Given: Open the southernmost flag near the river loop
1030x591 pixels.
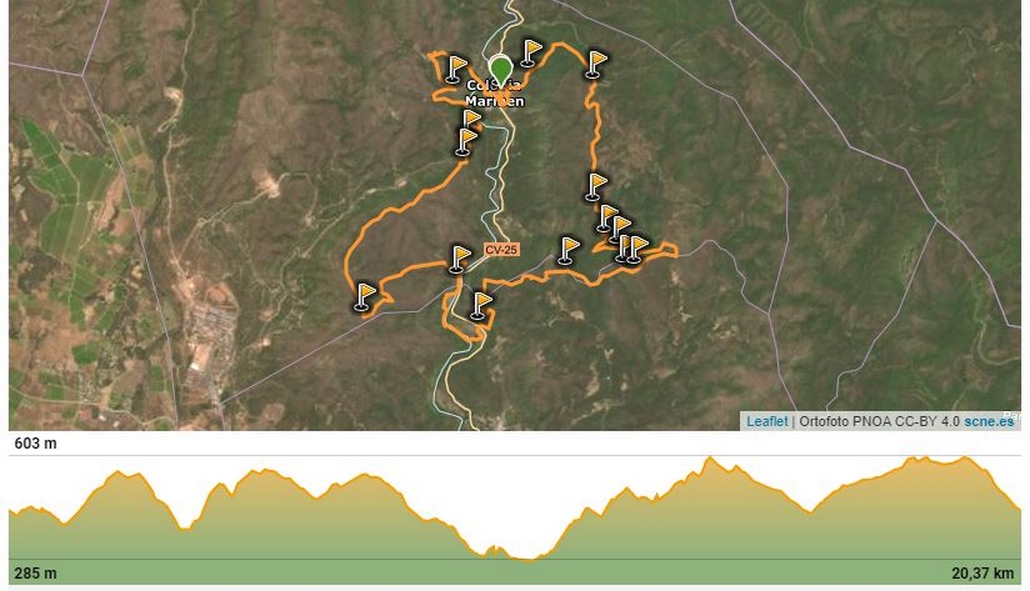Looking at the screenshot, I should point(481,306).
